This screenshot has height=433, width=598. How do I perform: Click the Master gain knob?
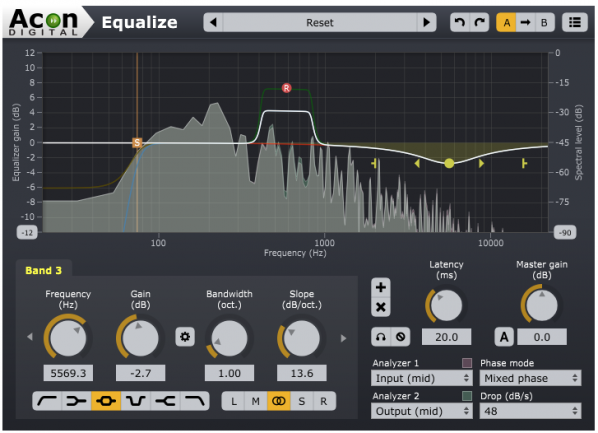(542, 305)
